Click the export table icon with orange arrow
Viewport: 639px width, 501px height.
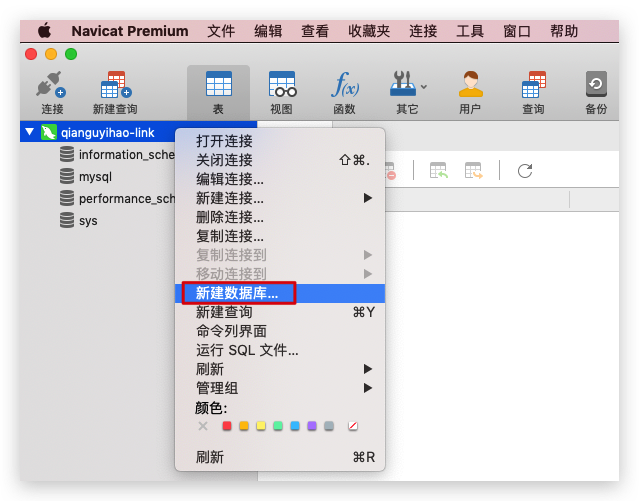click(x=474, y=170)
